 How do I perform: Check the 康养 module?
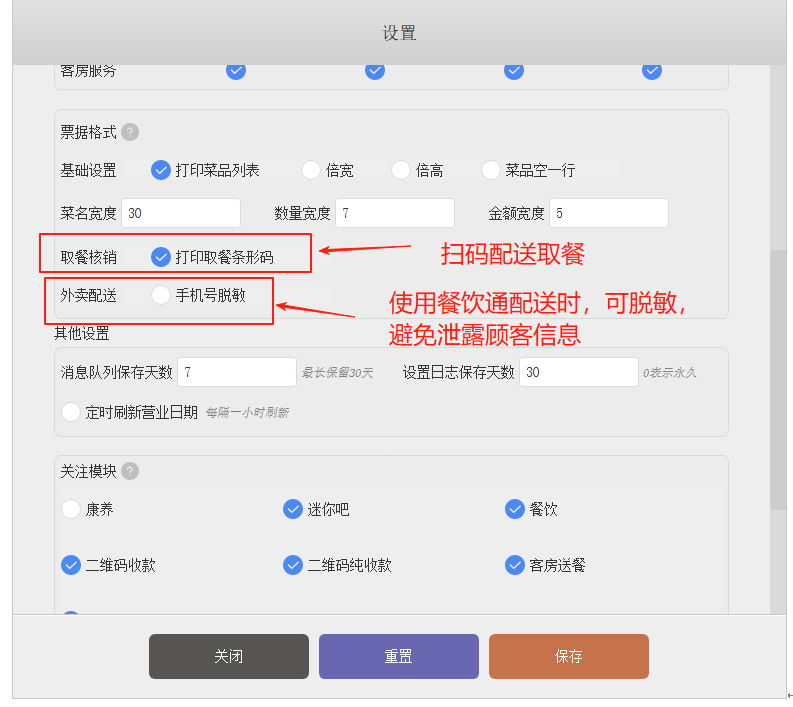tap(71, 509)
